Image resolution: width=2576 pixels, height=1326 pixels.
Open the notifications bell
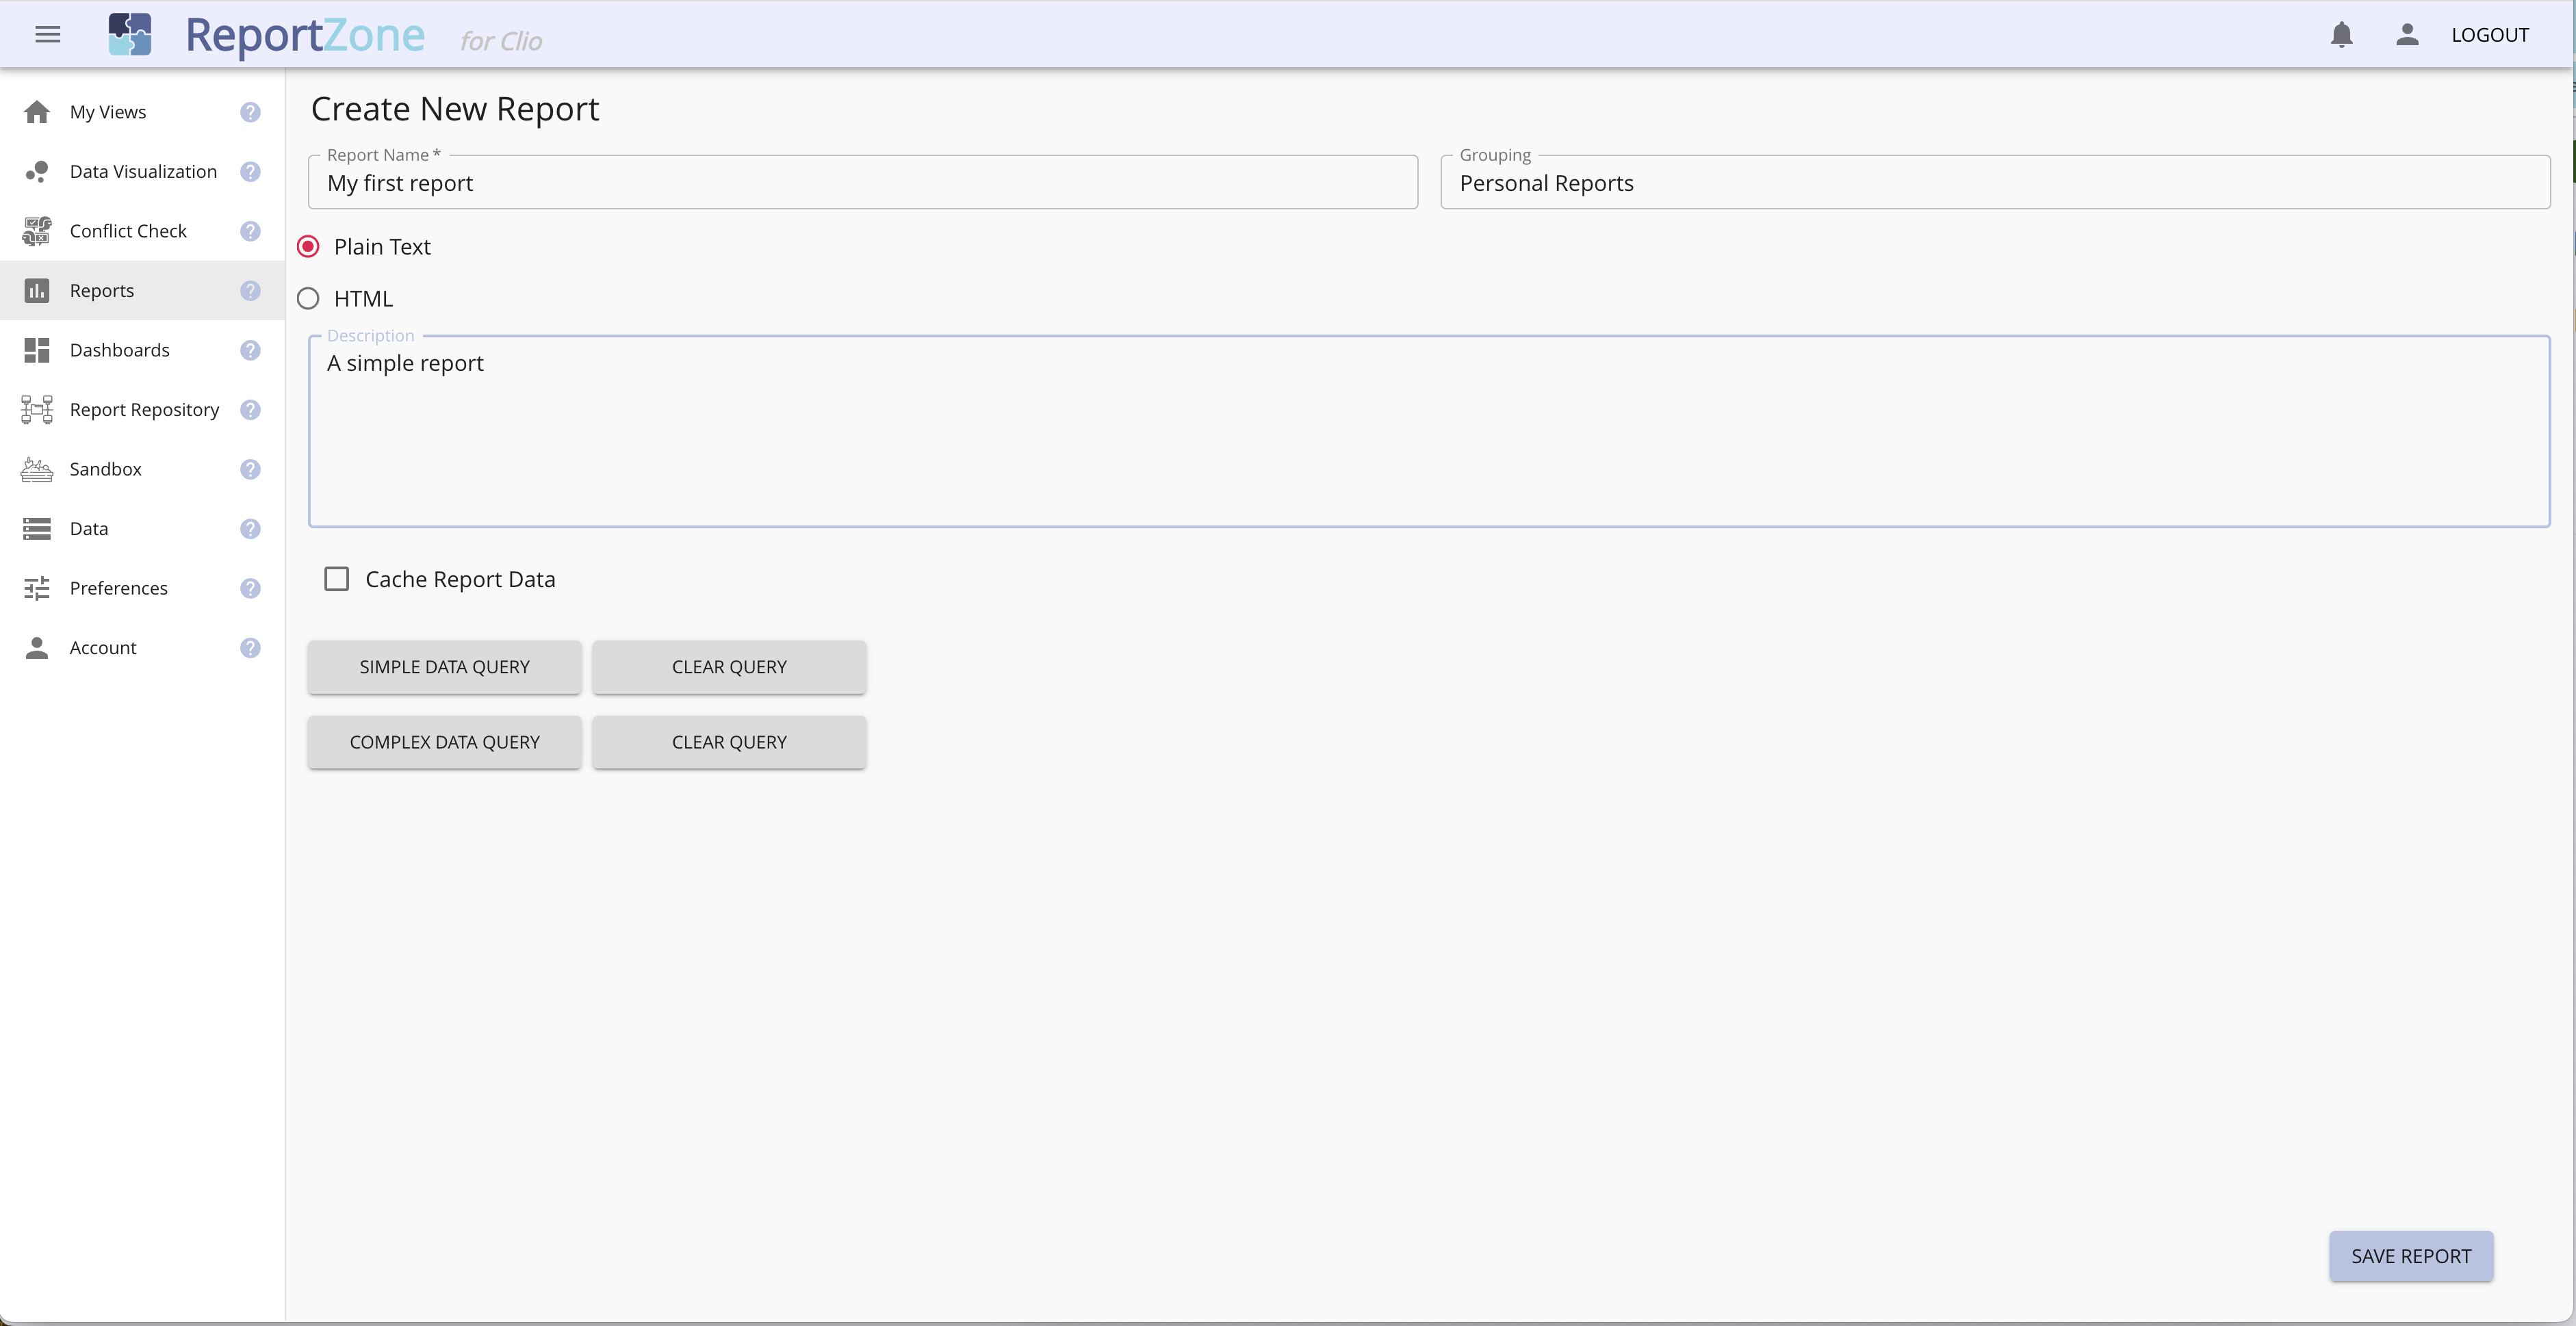coord(2341,35)
